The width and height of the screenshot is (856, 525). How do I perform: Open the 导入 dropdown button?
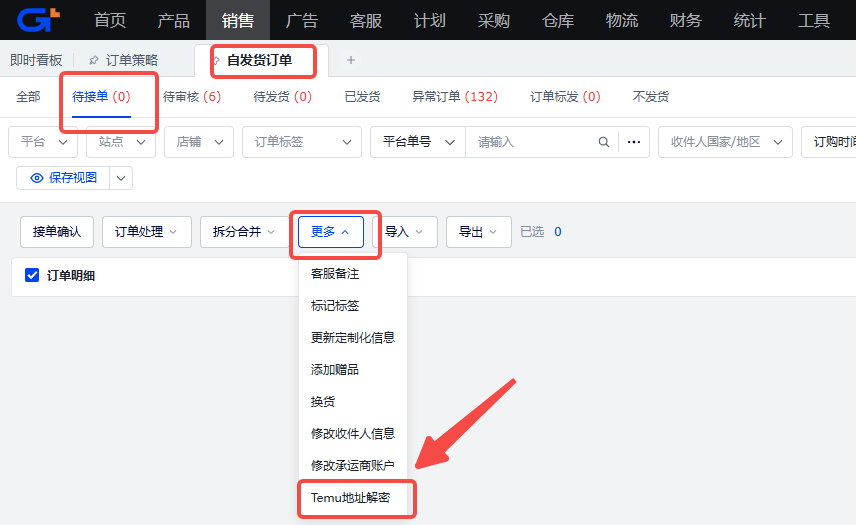pos(405,232)
